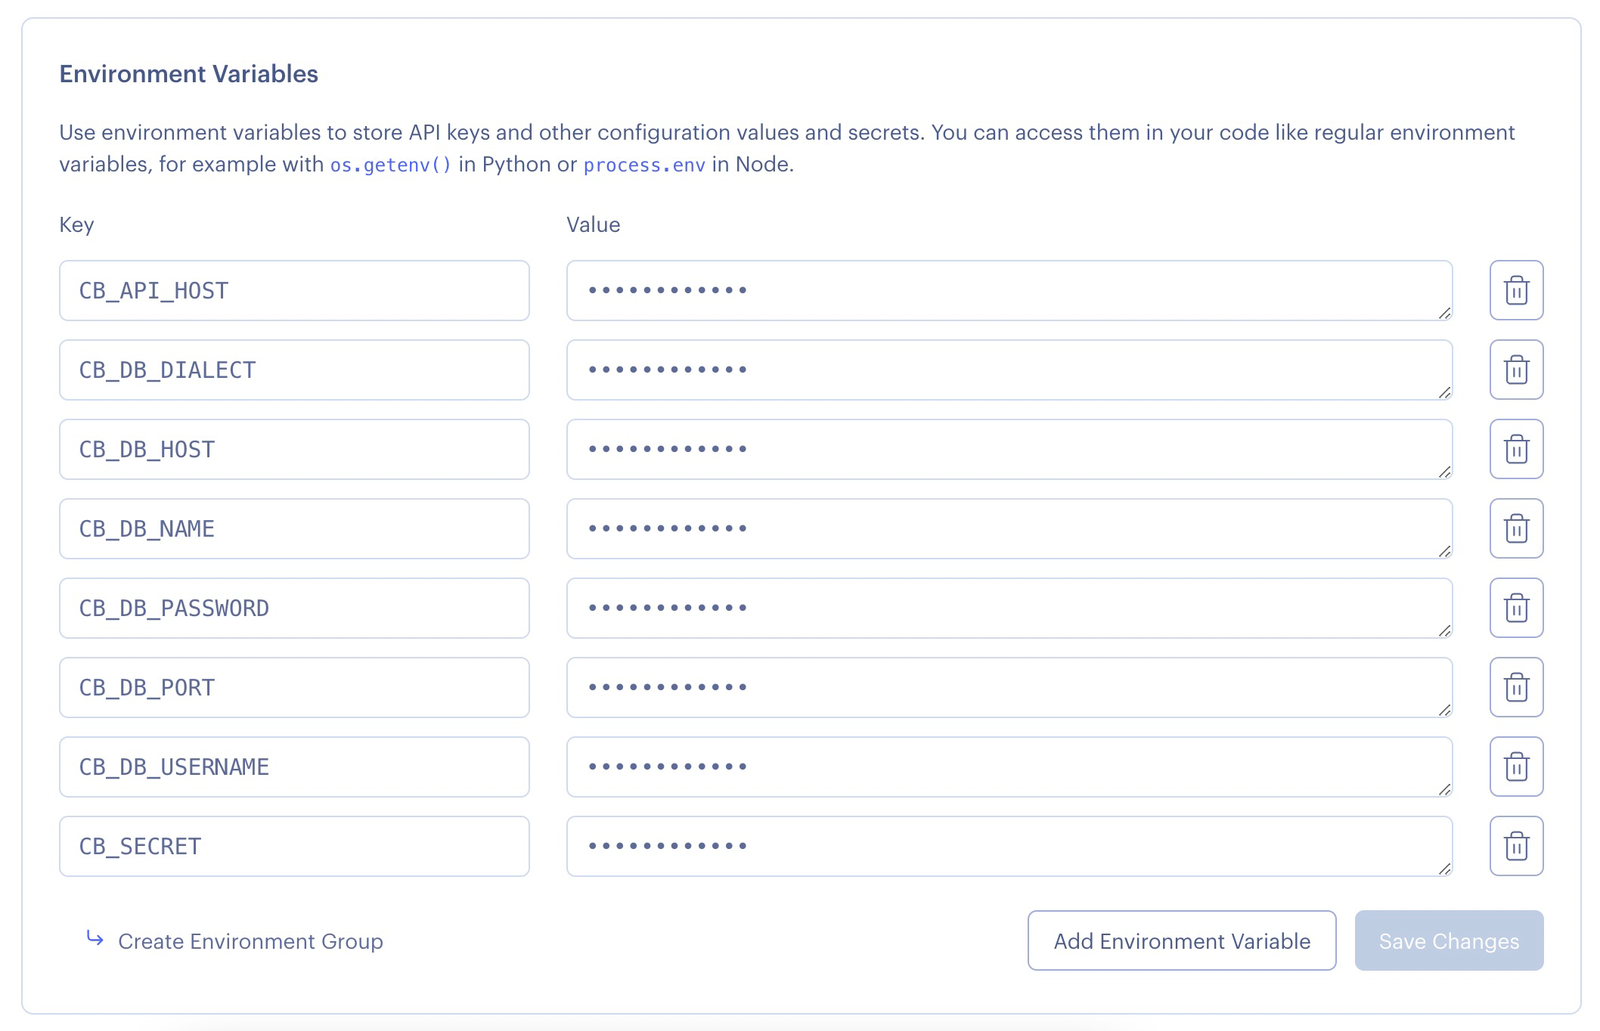
Task: Delete the CB_API_HOST variable with trash icon
Action: 1516,291
